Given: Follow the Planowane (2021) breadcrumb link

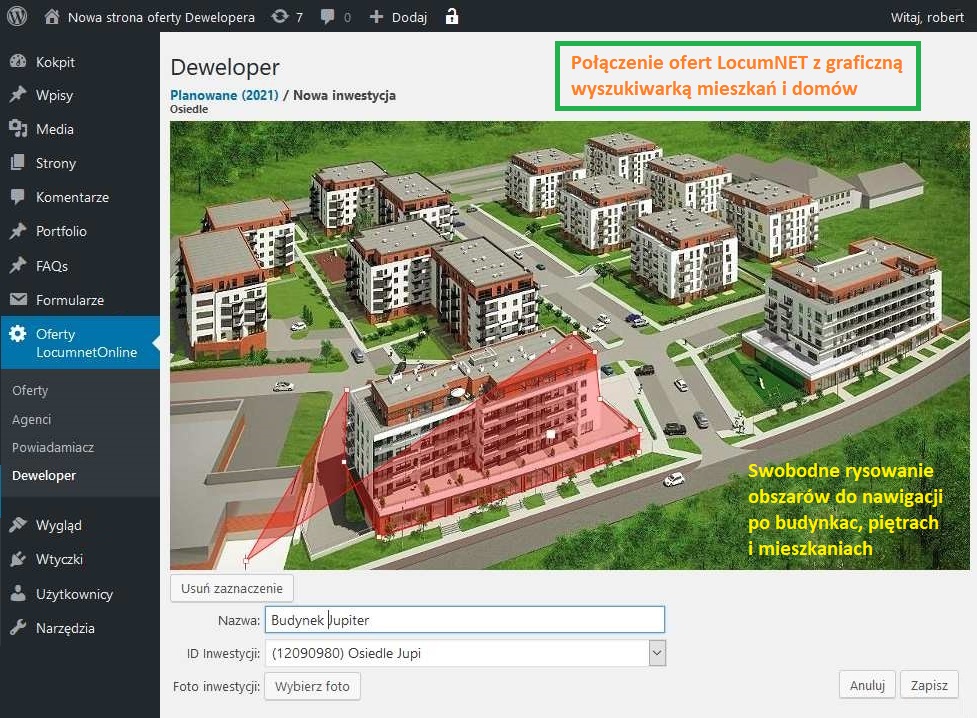Looking at the screenshot, I should tap(224, 95).
